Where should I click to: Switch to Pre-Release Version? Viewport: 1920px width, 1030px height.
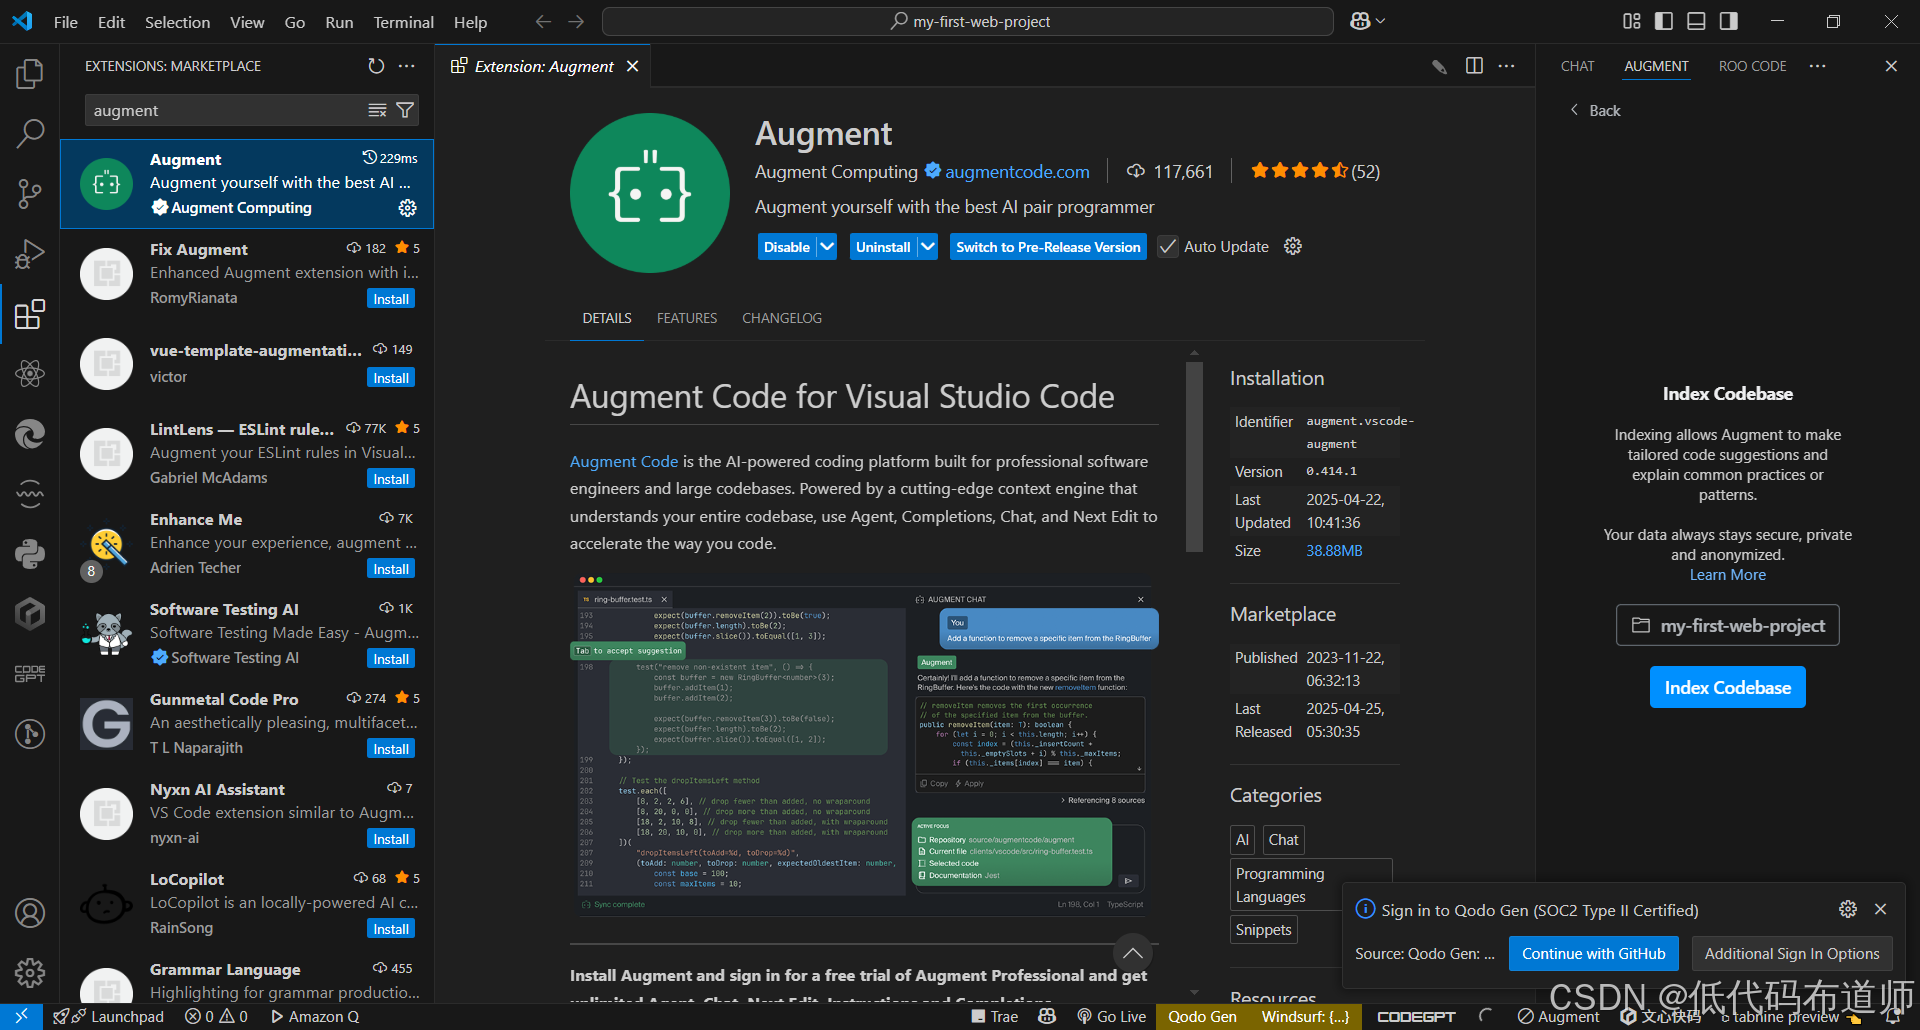pyautogui.click(x=1048, y=246)
